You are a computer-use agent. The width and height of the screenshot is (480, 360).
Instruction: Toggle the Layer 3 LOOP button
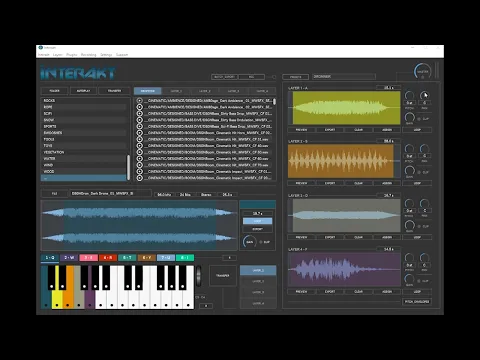pos(417,237)
